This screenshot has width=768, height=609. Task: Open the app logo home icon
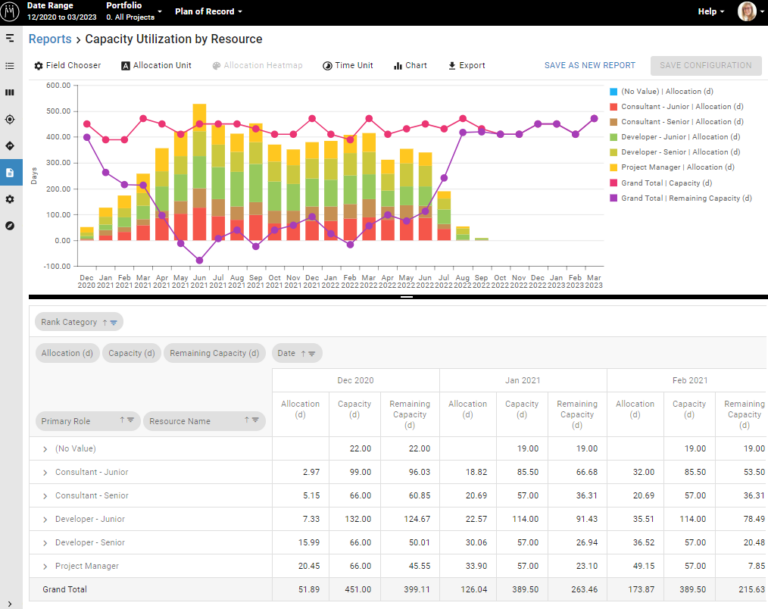(10, 11)
